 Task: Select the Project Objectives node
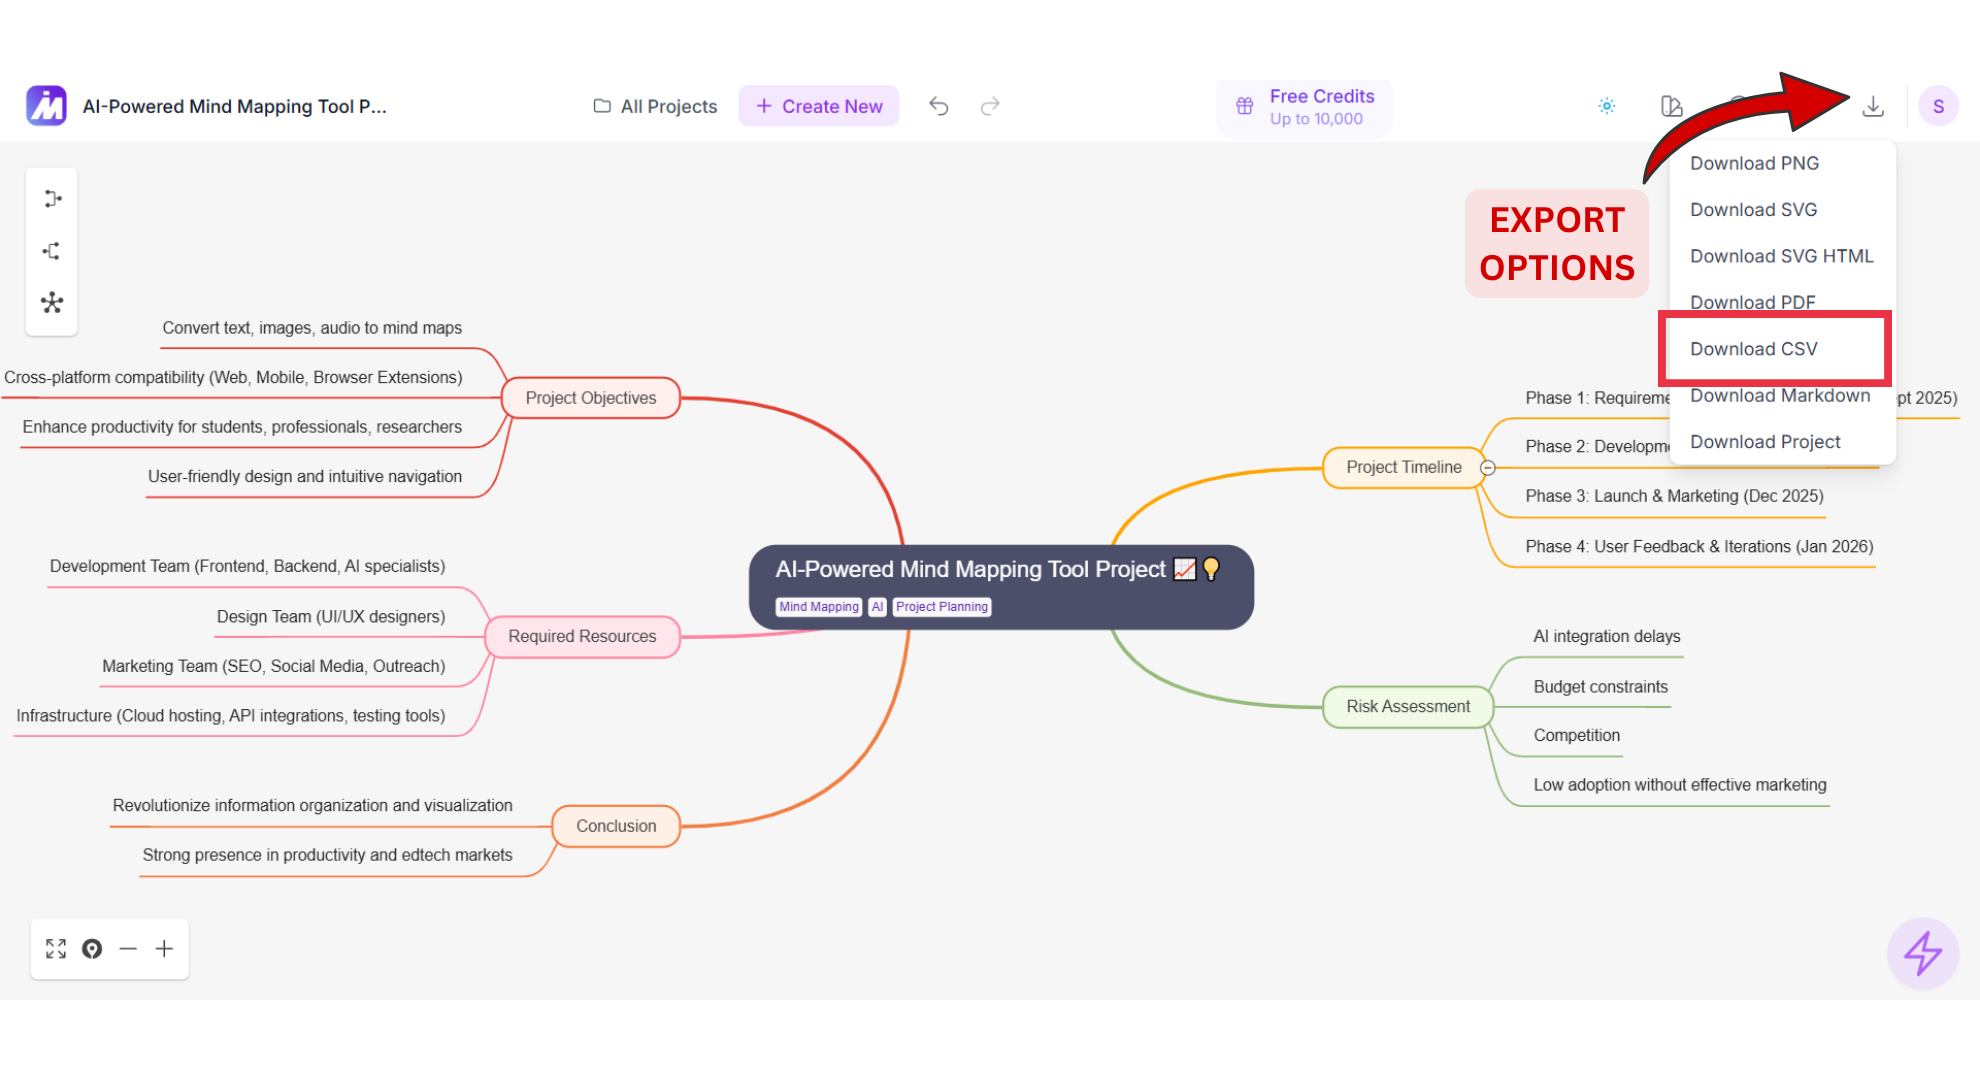tap(591, 398)
